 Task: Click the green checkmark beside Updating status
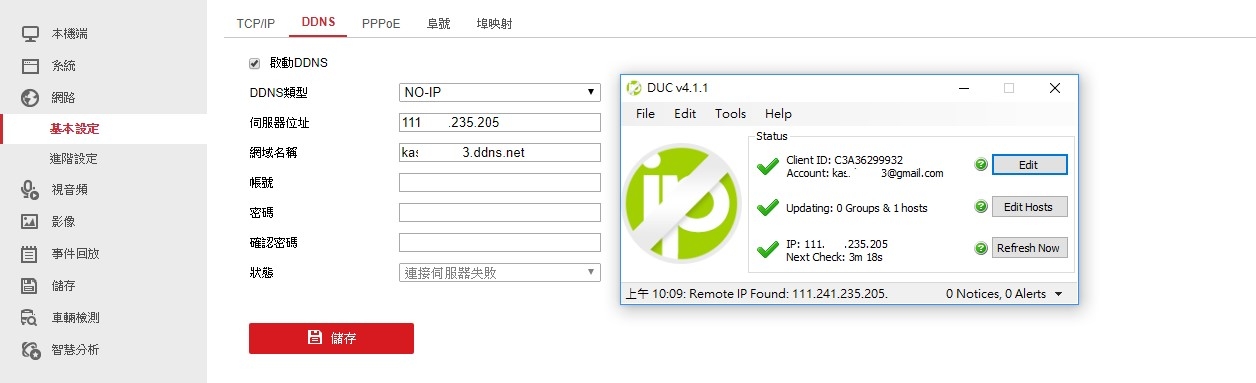click(x=768, y=207)
